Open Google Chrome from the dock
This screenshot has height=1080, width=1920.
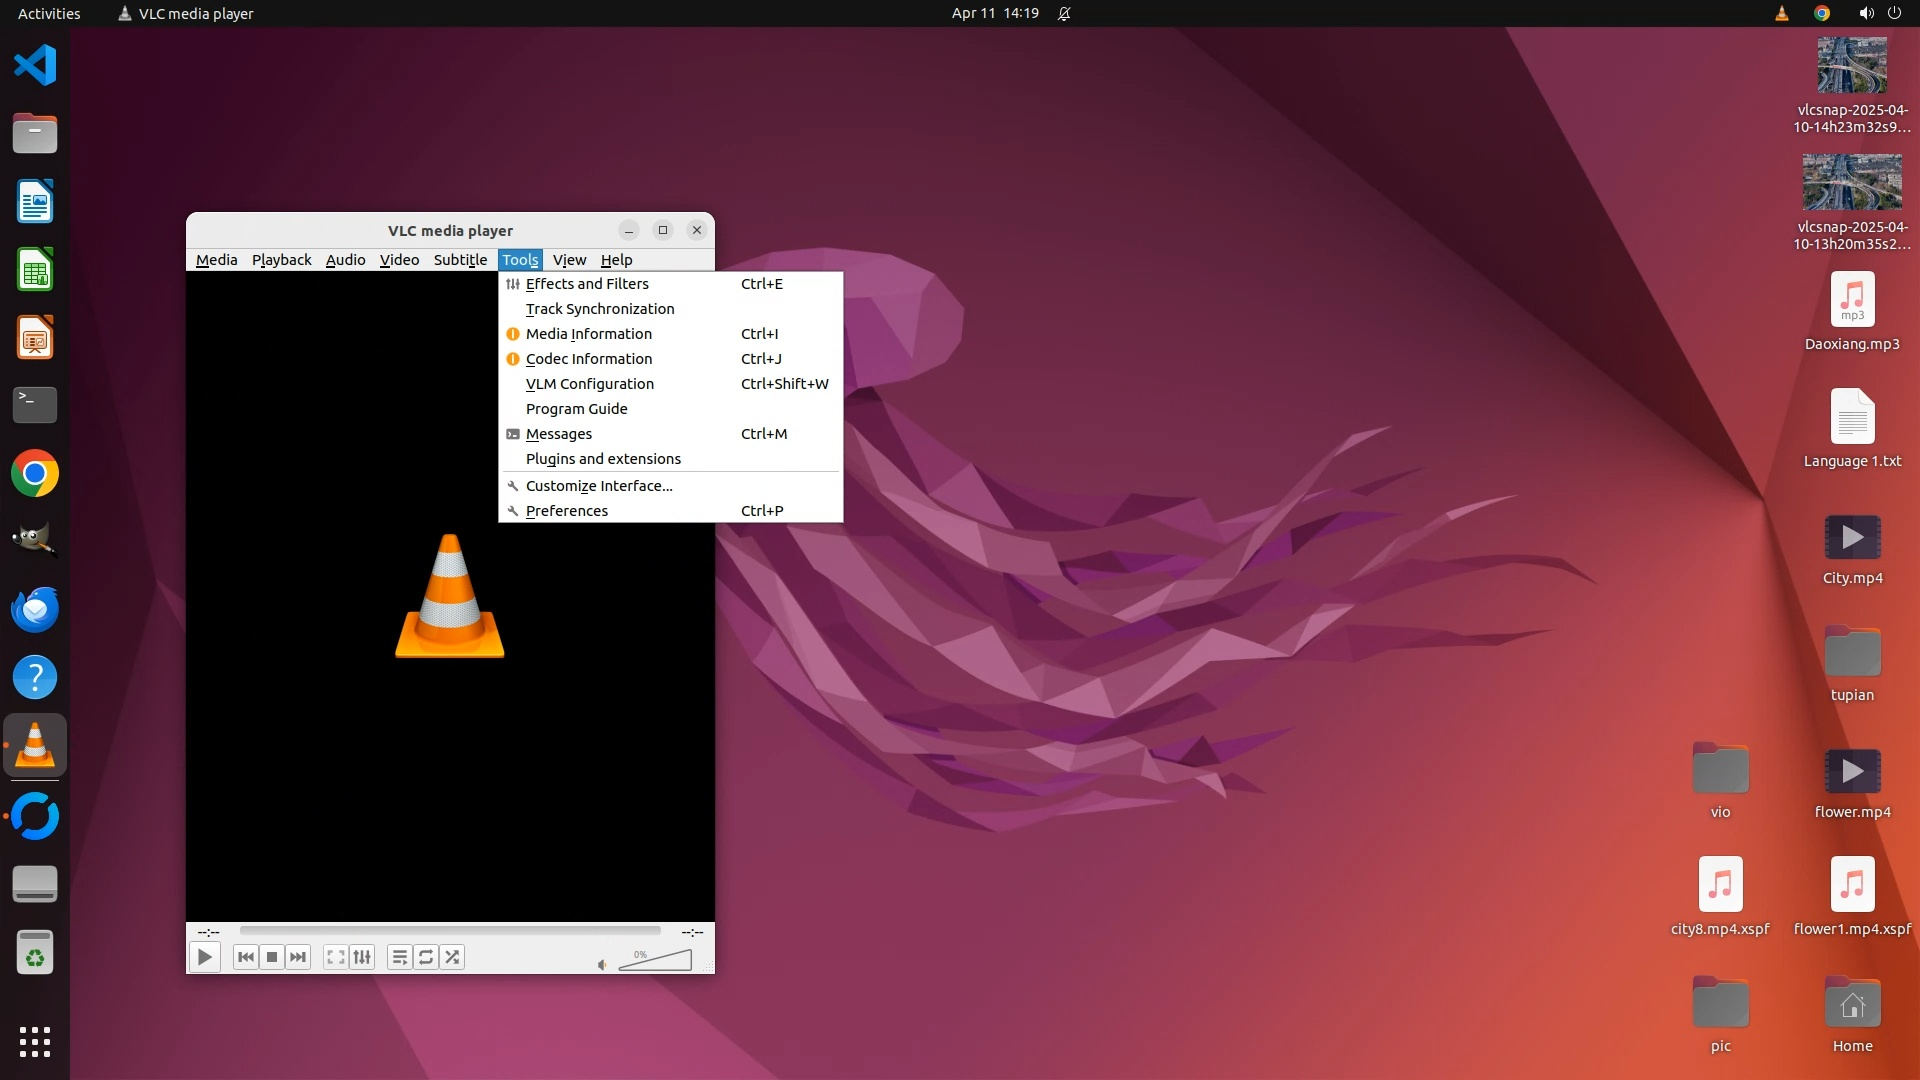pyautogui.click(x=35, y=474)
